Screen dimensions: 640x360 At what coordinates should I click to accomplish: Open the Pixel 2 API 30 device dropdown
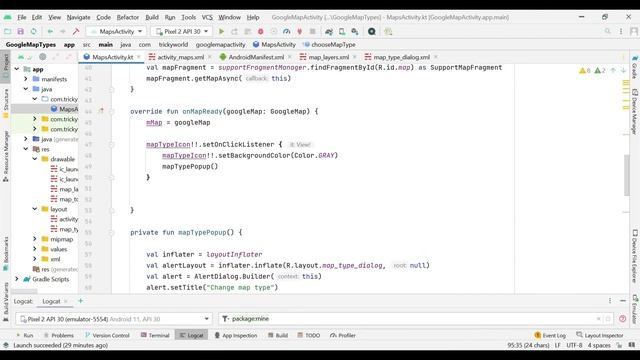click(182, 31)
